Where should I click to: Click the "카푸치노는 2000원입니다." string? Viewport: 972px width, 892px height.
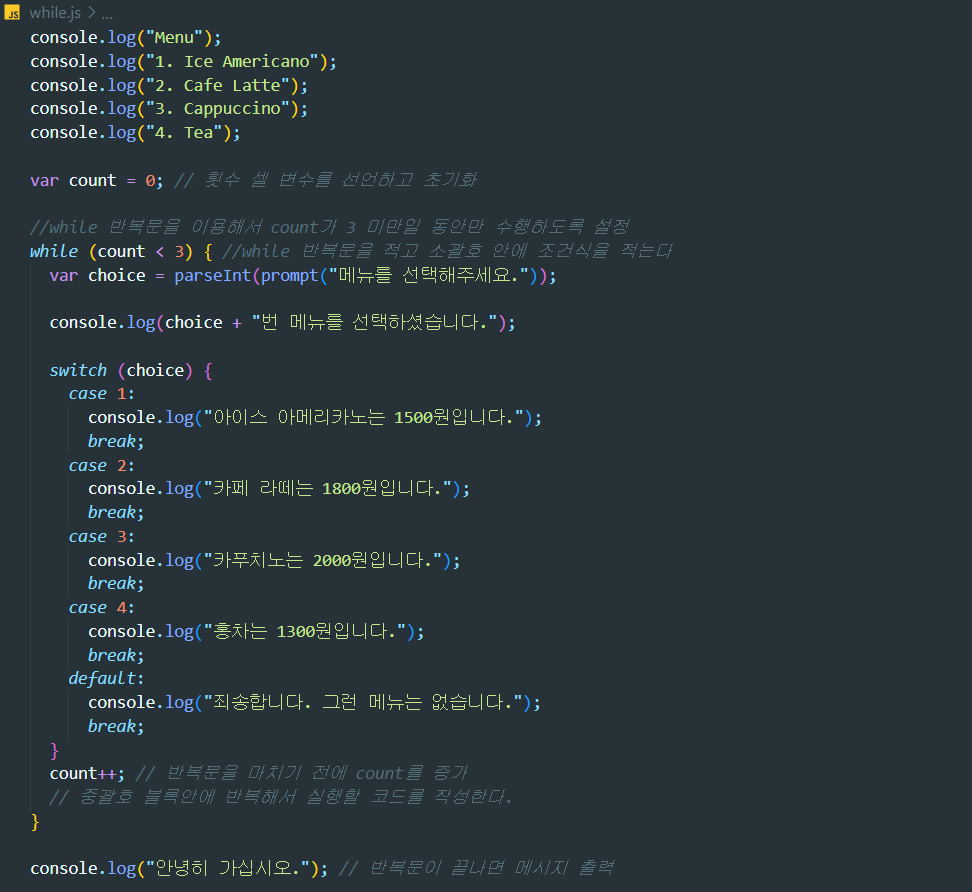point(323,560)
